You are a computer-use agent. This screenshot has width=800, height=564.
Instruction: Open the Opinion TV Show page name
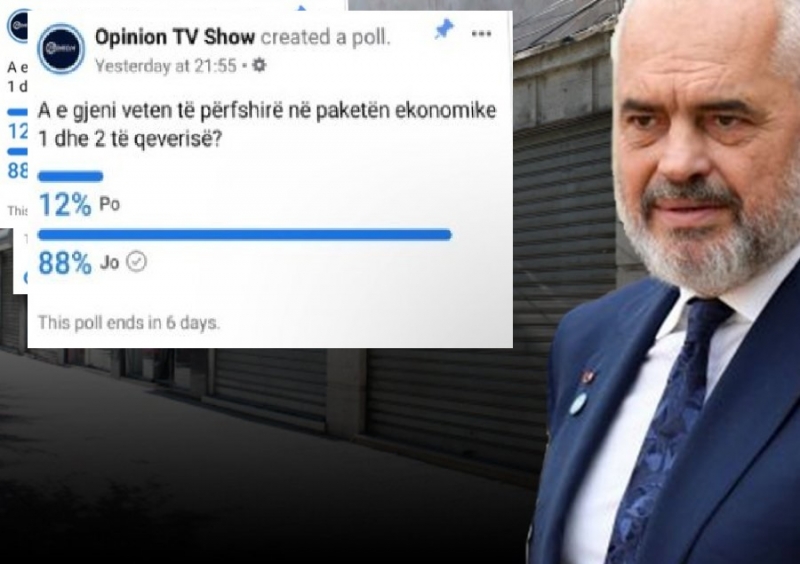point(174,37)
